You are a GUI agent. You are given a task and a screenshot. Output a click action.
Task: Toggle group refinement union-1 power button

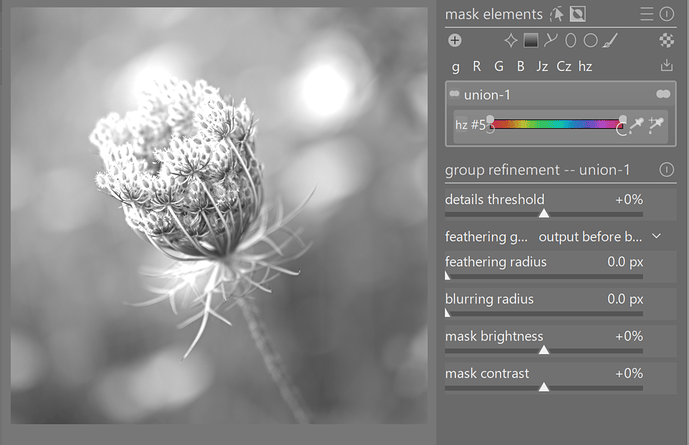click(667, 170)
